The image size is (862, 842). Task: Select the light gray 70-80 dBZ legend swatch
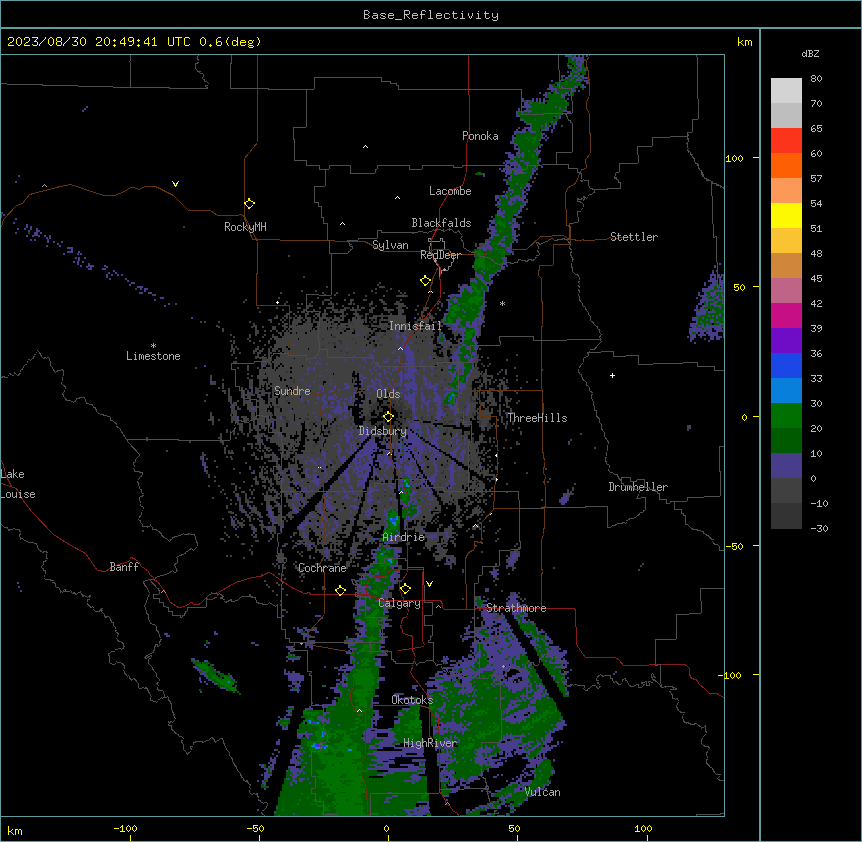pos(786,91)
